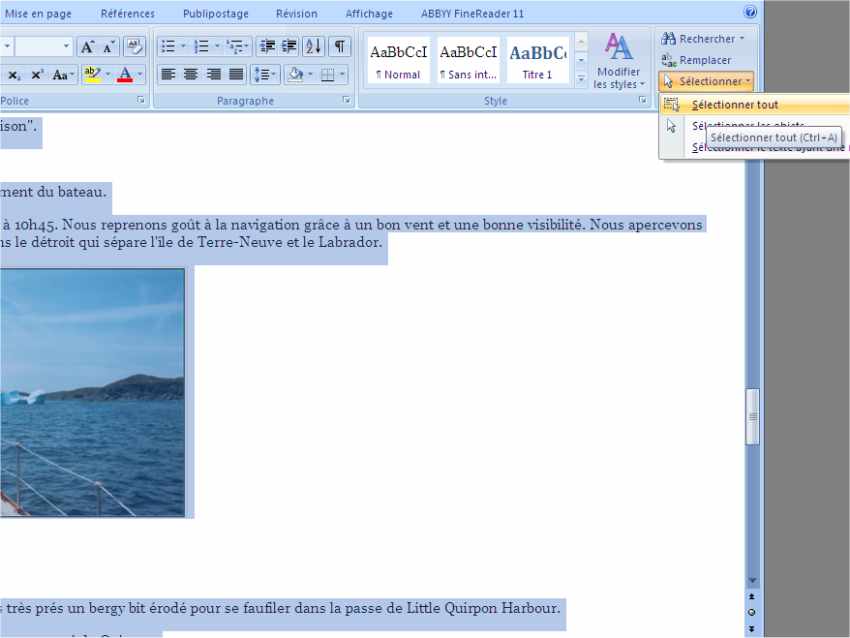The height and width of the screenshot is (638, 850).
Task: Expand the numbering style dropdown arrow
Action: tap(217, 47)
